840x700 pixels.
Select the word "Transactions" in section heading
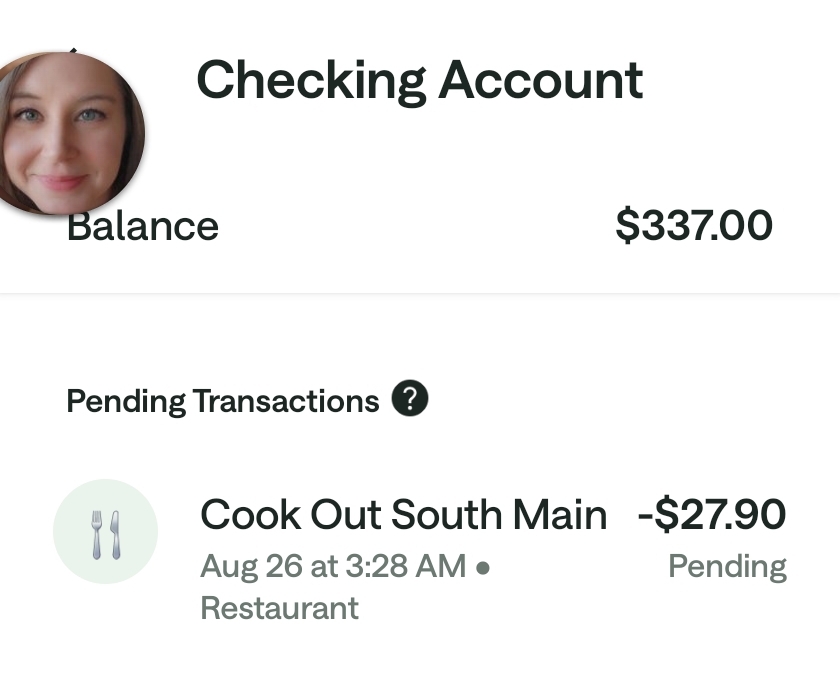click(x=286, y=401)
